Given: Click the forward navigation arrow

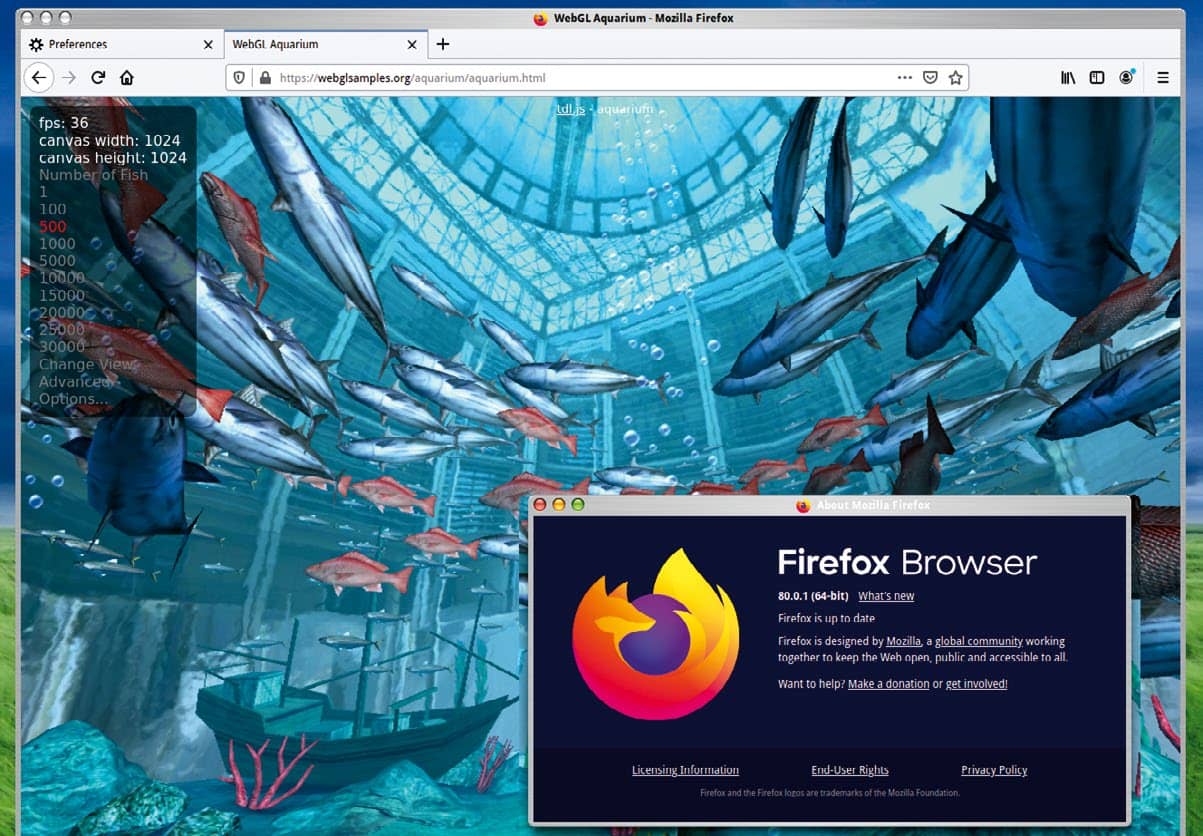Looking at the screenshot, I should (68, 77).
